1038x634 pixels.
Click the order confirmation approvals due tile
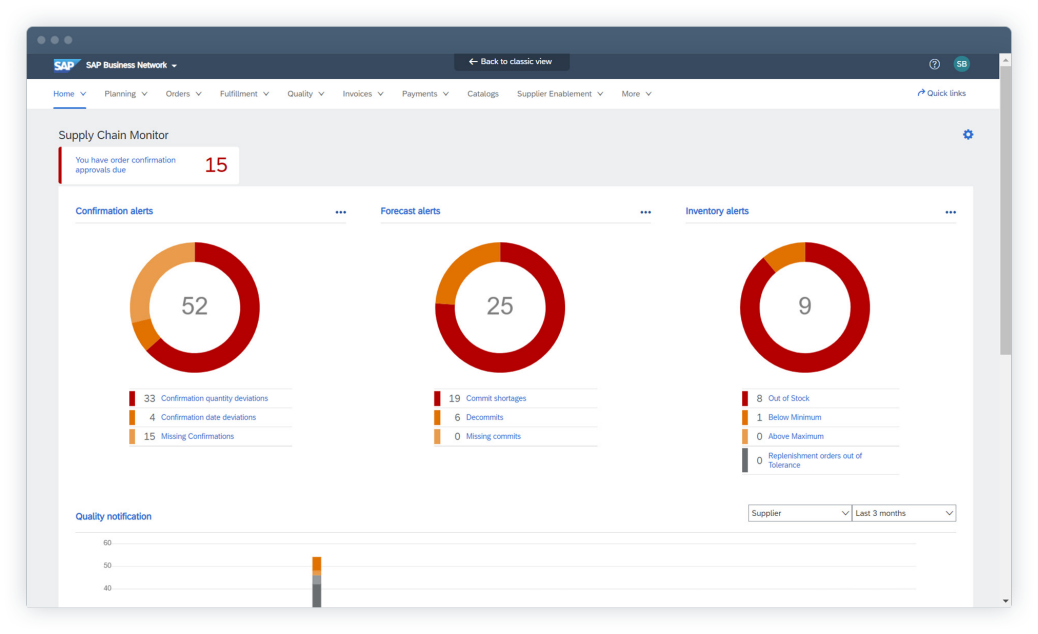pyautogui.click(x=149, y=165)
